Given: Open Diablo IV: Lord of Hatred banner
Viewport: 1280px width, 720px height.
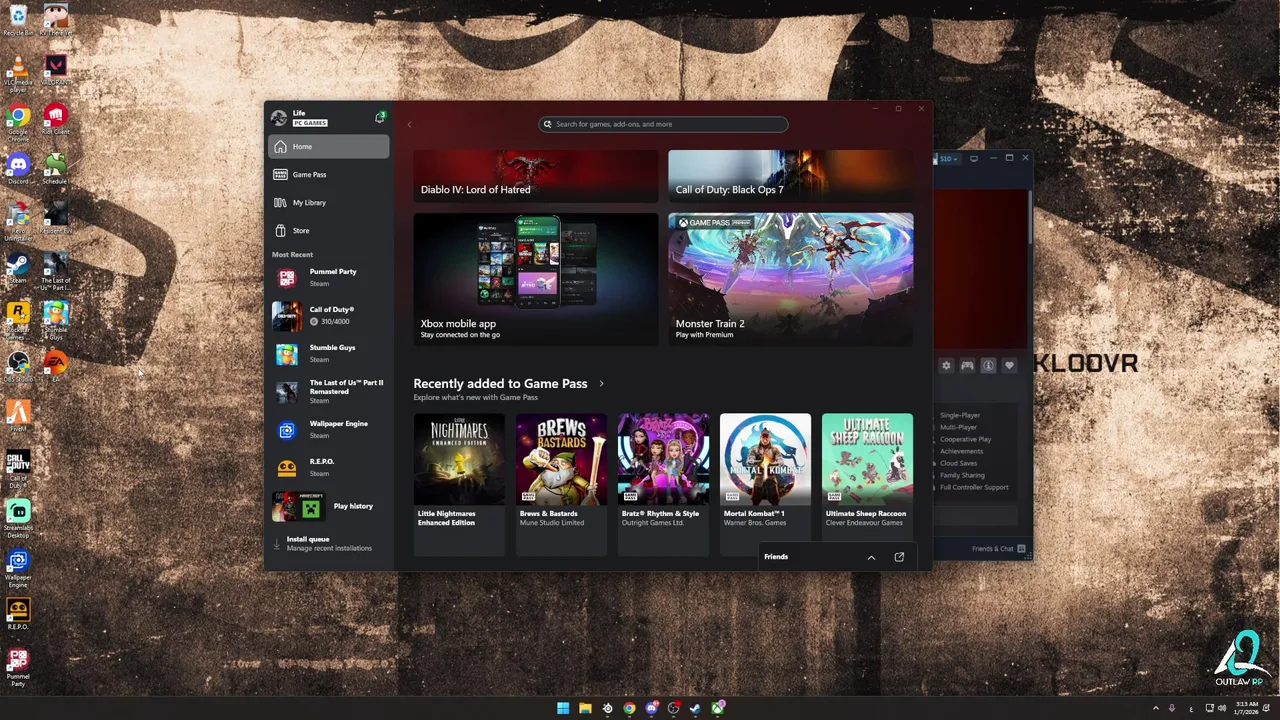Looking at the screenshot, I should 536,177.
